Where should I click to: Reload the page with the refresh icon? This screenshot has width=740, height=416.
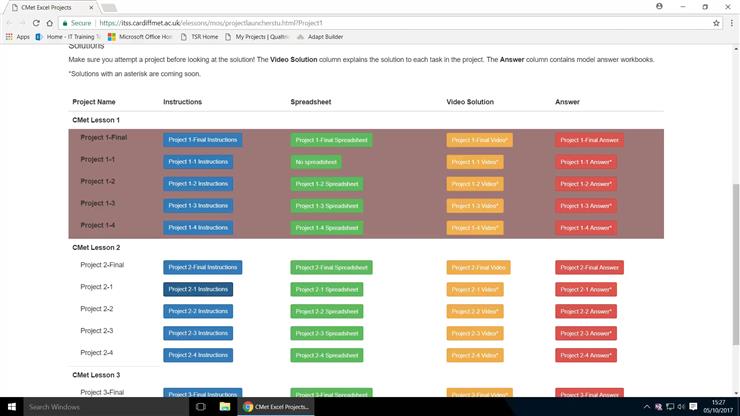coord(36,23)
